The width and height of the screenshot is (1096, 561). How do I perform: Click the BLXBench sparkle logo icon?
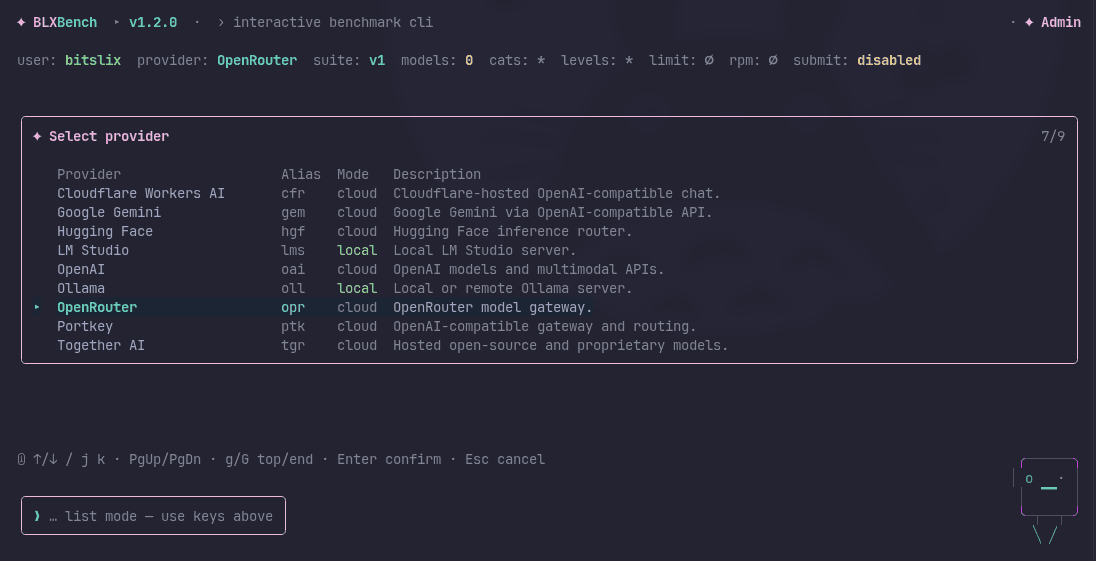(21, 22)
